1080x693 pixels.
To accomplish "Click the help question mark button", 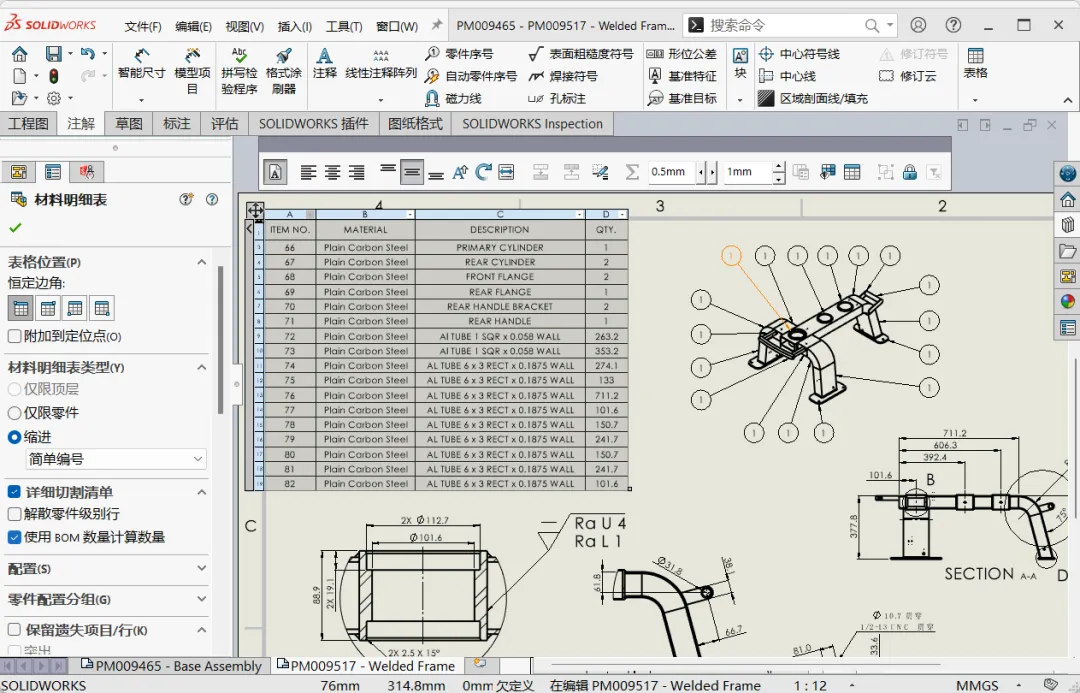I will click(x=953, y=25).
